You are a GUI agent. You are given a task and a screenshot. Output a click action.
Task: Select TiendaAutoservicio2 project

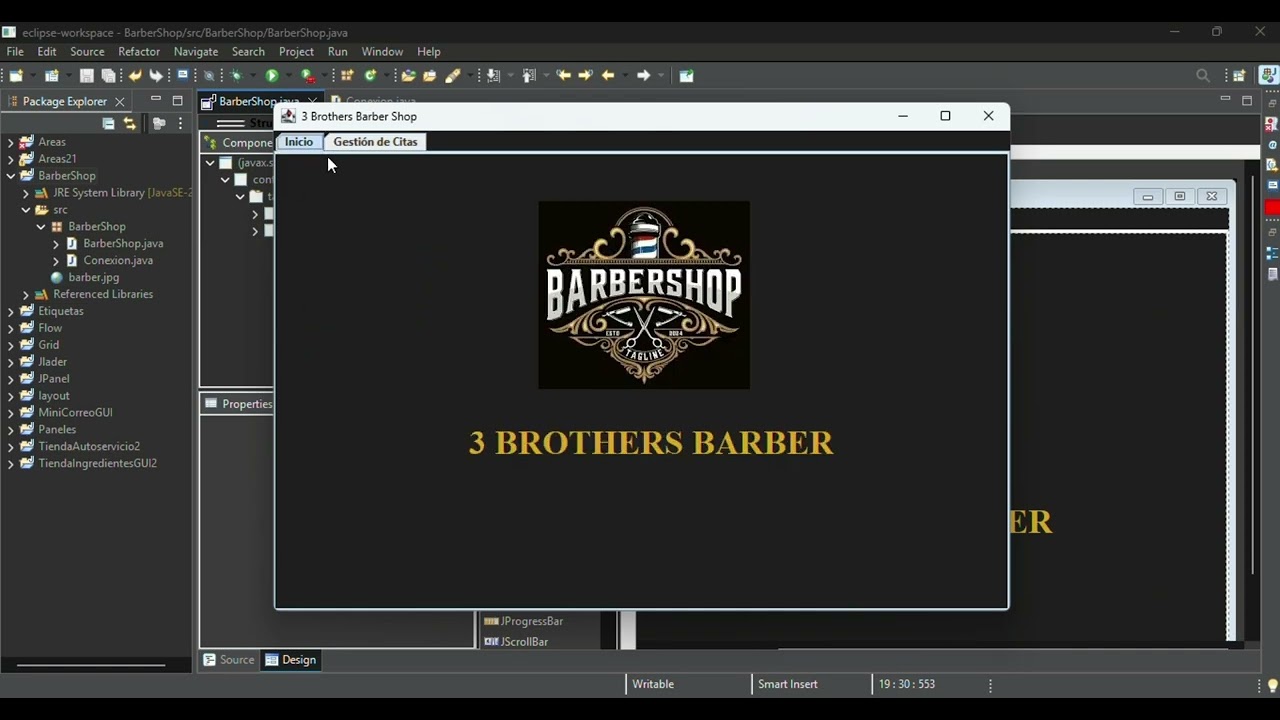click(x=89, y=446)
